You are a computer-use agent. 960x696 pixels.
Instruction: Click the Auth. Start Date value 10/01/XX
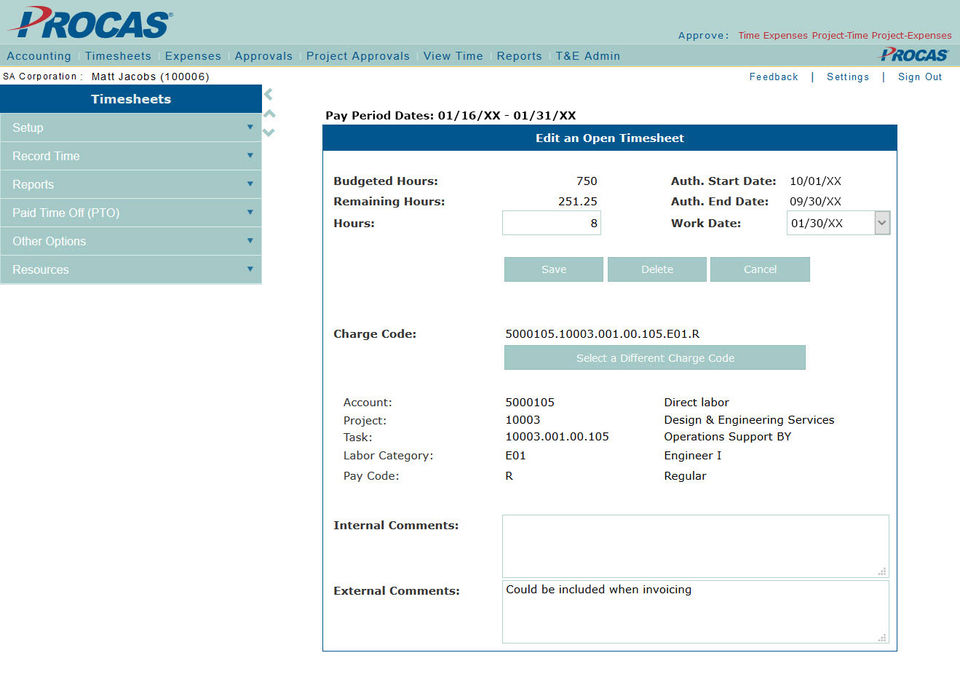tap(816, 181)
